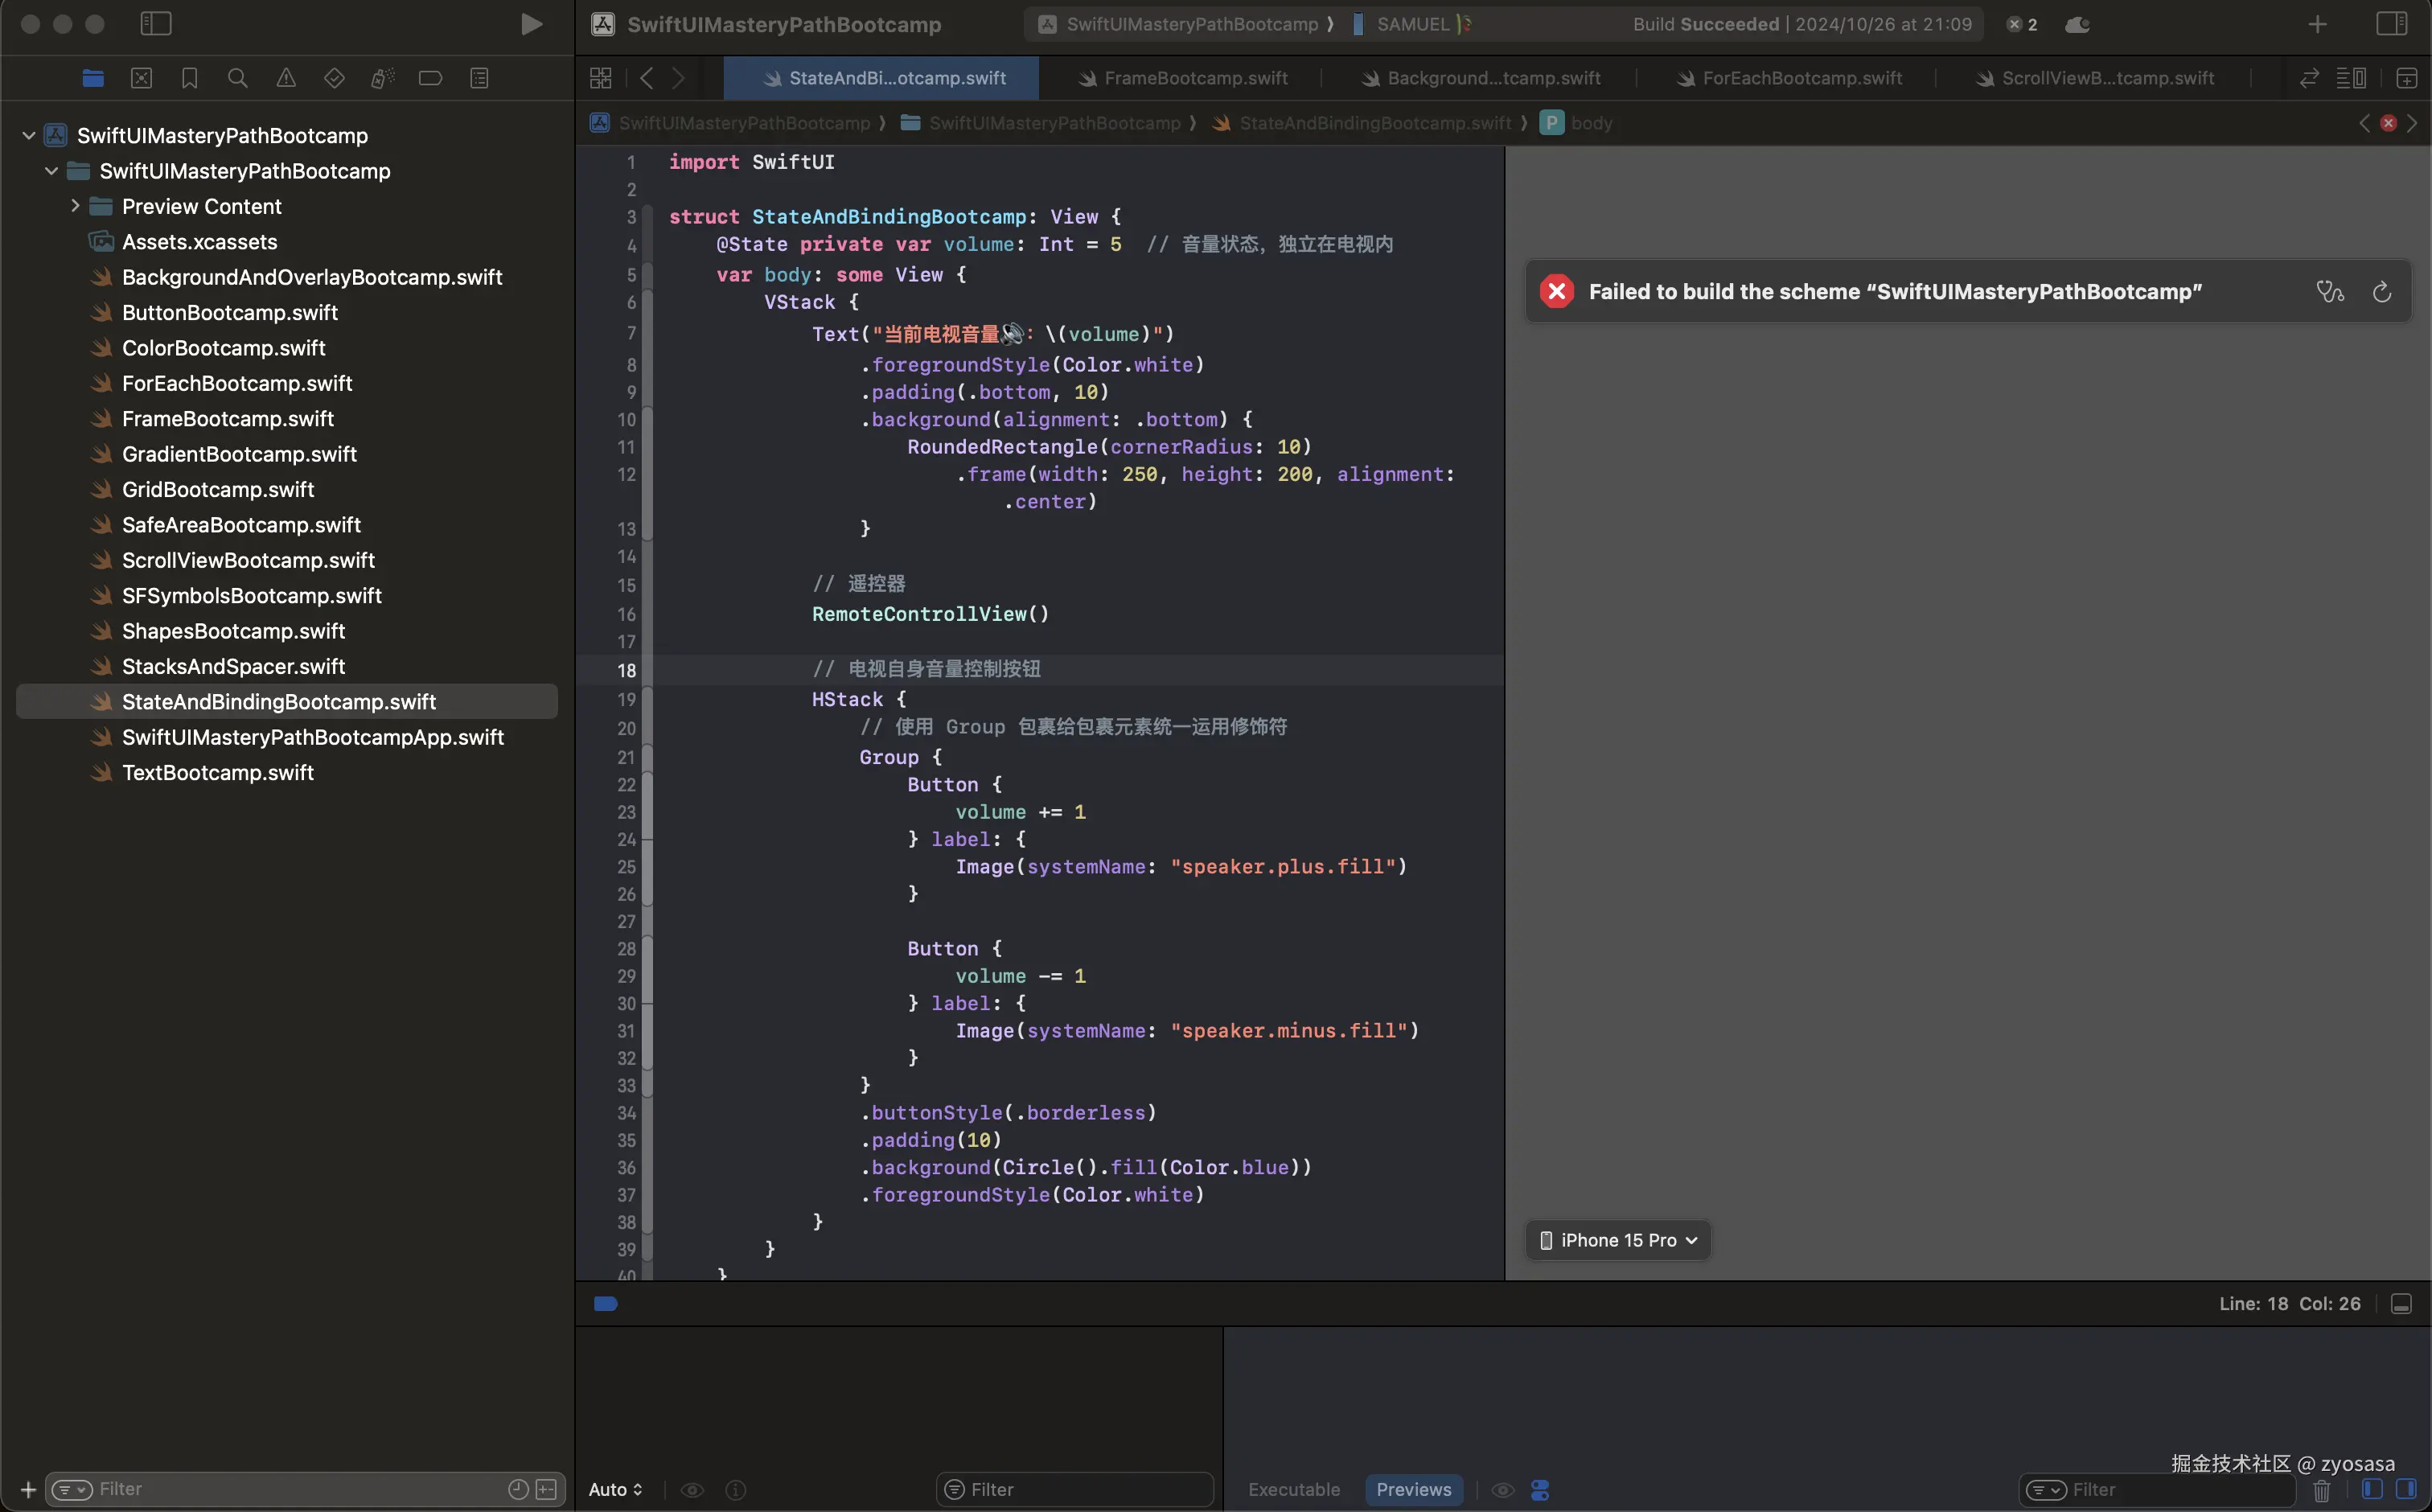Open the Auto variables scope dropdown
2432x1512 pixels.
[x=615, y=1489]
